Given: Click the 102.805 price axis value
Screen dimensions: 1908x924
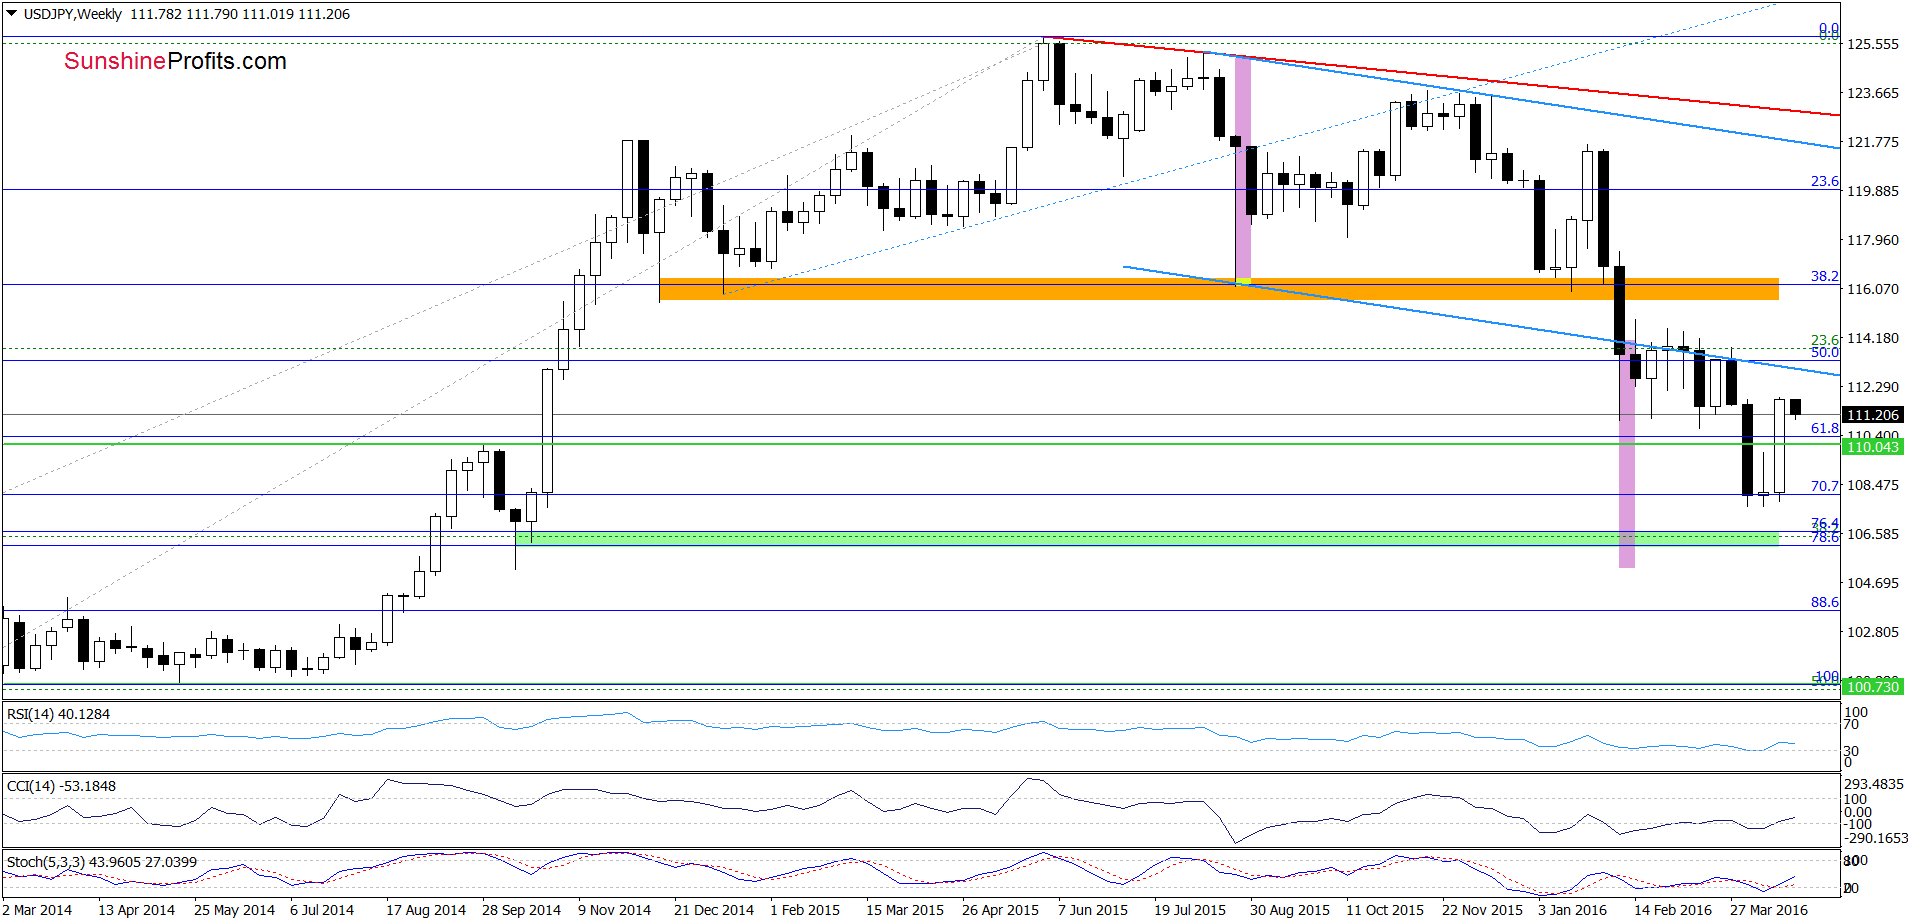Looking at the screenshot, I should point(1872,632).
